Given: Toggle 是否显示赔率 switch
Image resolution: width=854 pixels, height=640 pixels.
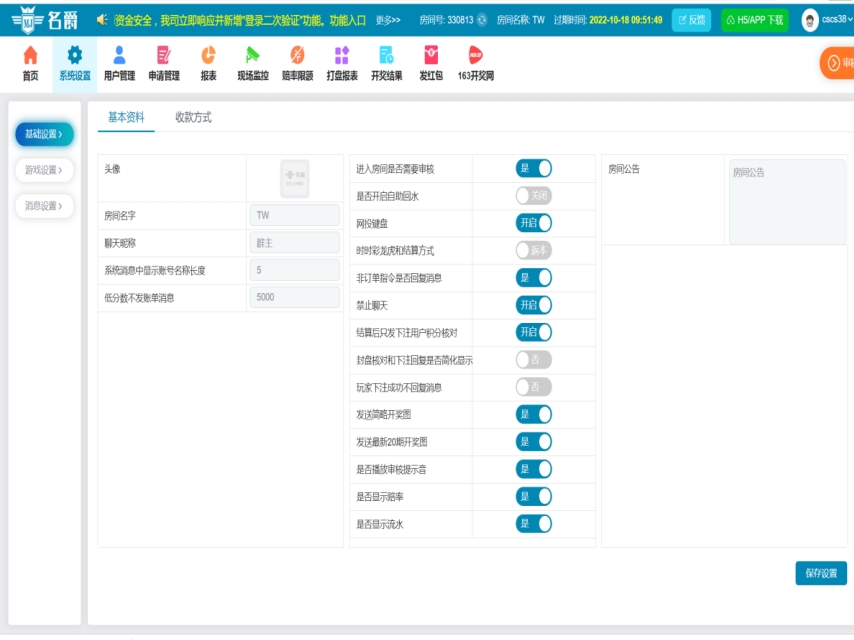Looking at the screenshot, I should click(x=534, y=496).
